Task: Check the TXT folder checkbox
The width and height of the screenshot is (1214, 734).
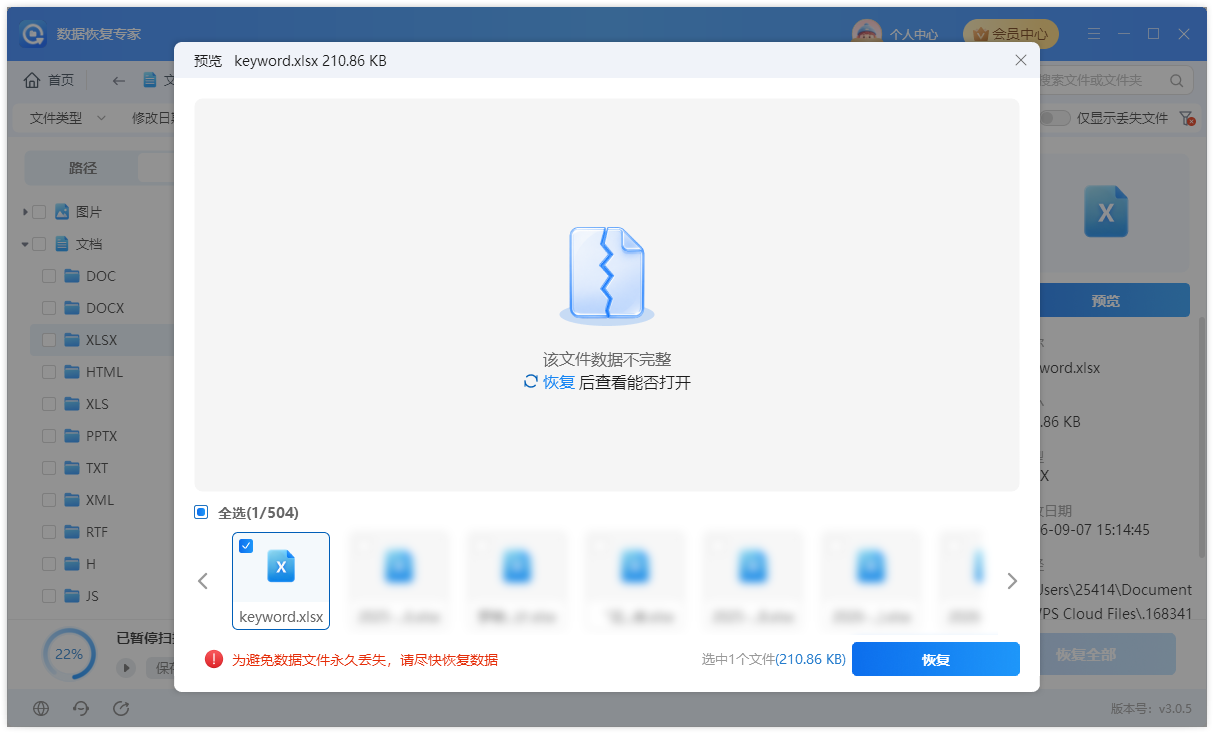Action: pos(49,468)
